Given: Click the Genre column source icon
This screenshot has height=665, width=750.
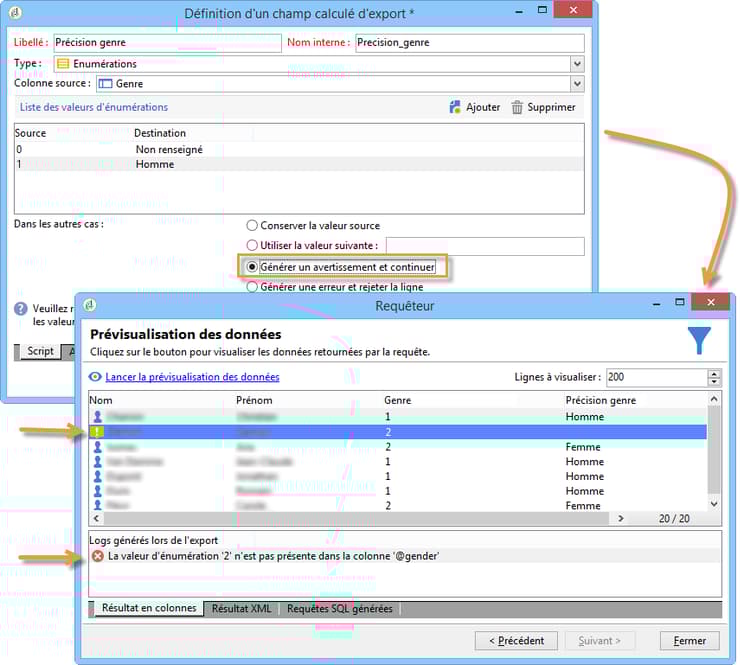Looking at the screenshot, I should click(105, 84).
